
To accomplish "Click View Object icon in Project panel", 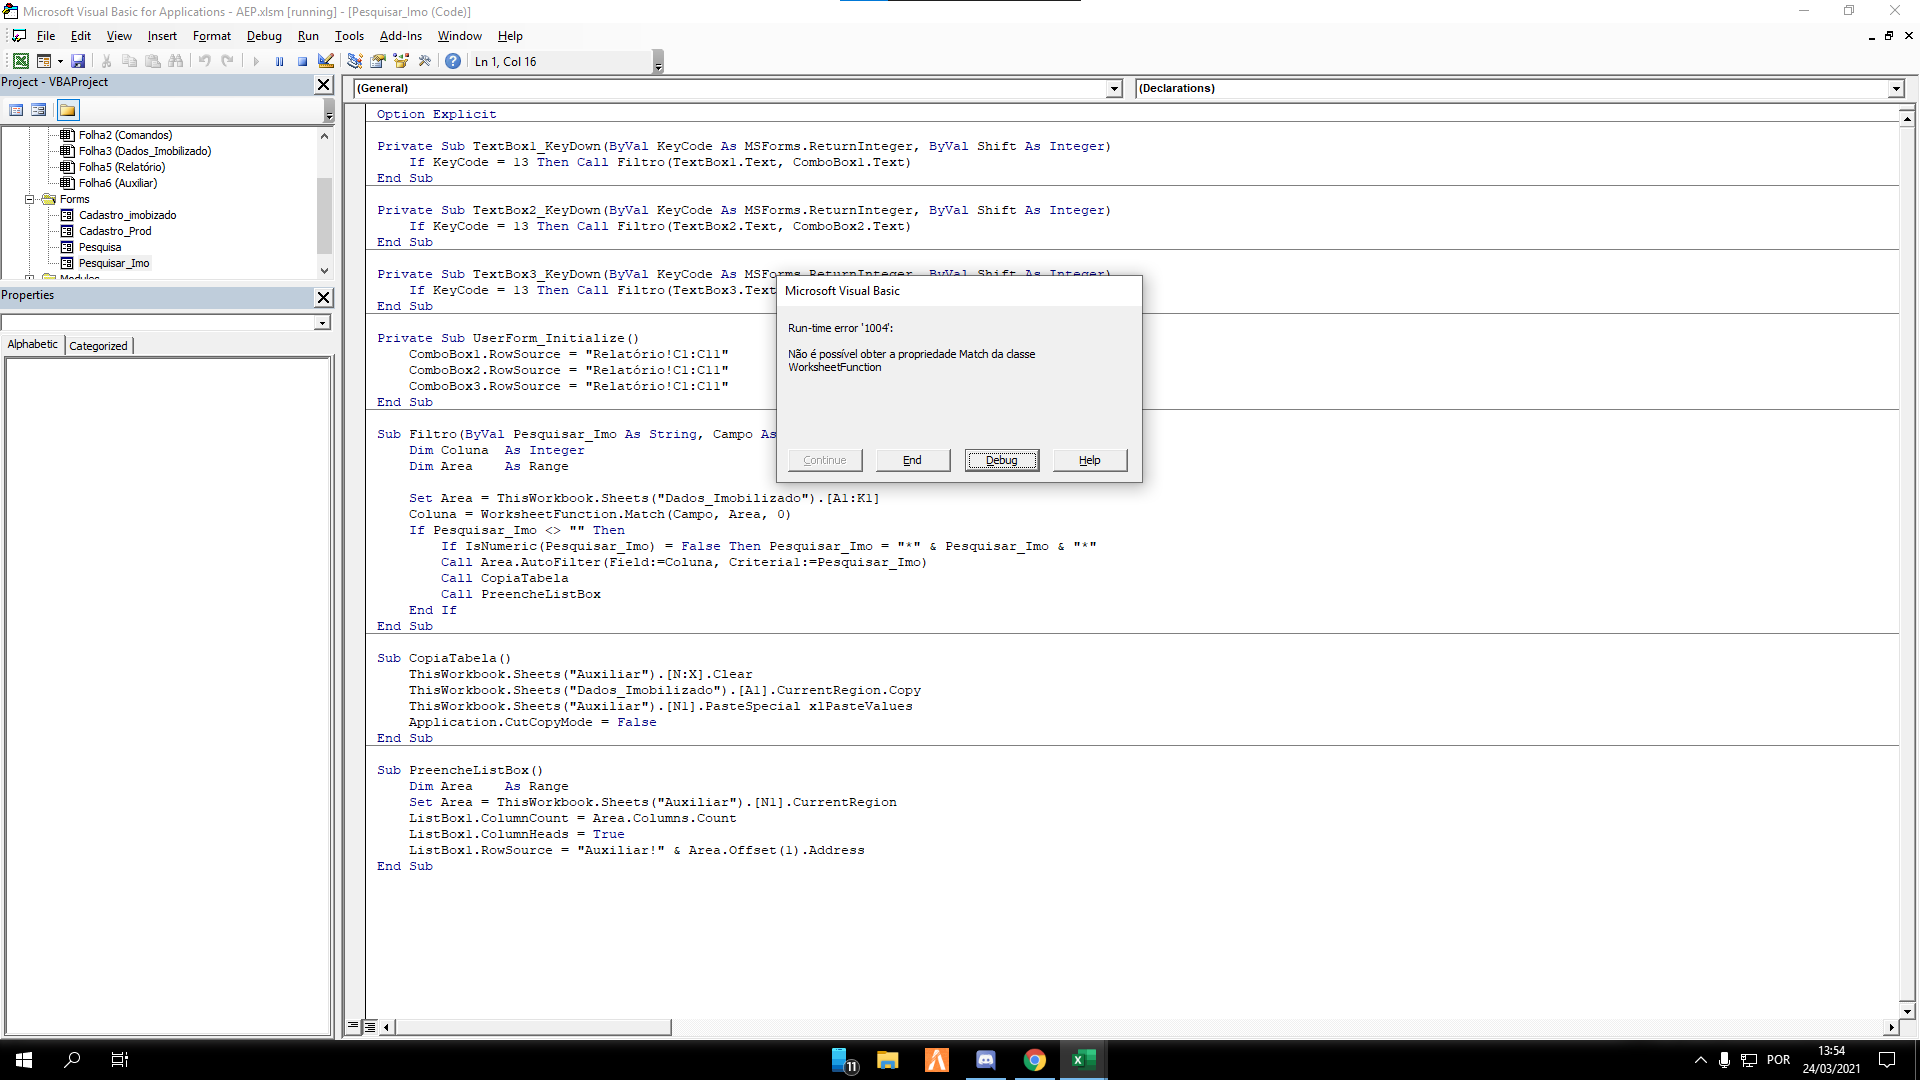I will coord(38,110).
